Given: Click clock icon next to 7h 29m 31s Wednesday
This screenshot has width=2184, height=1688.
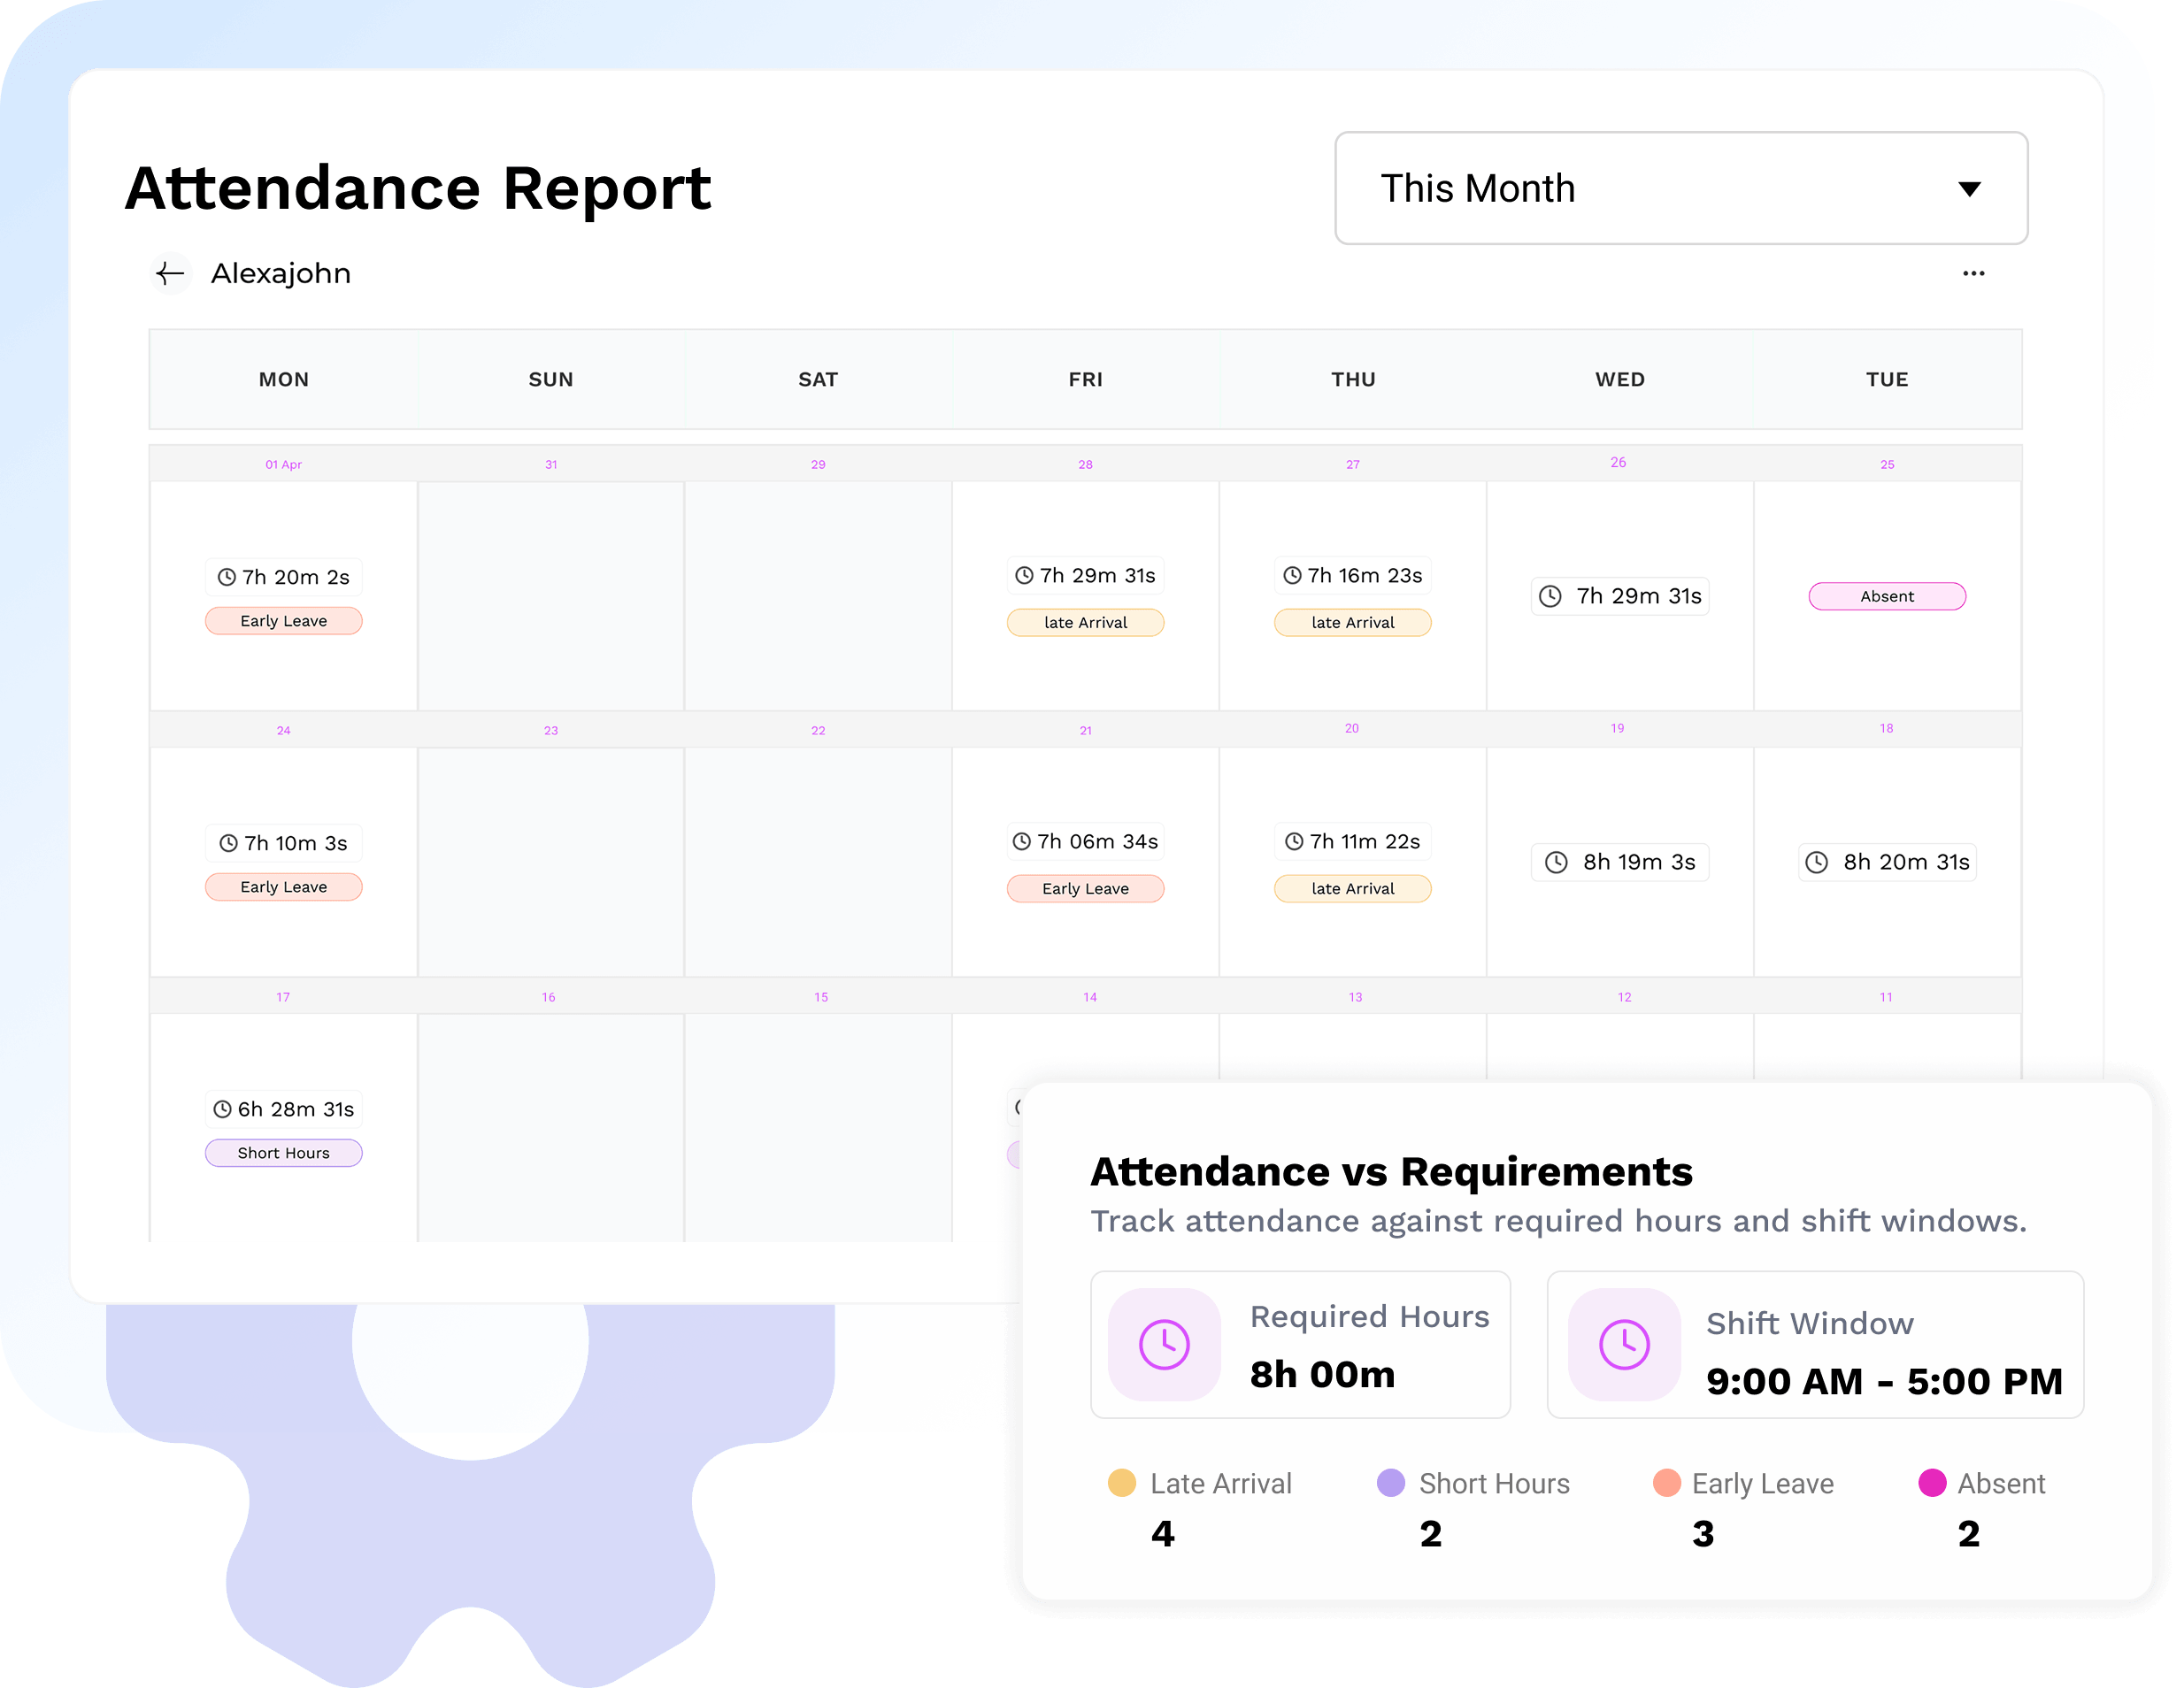Looking at the screenshot, I should (1550, 596).
